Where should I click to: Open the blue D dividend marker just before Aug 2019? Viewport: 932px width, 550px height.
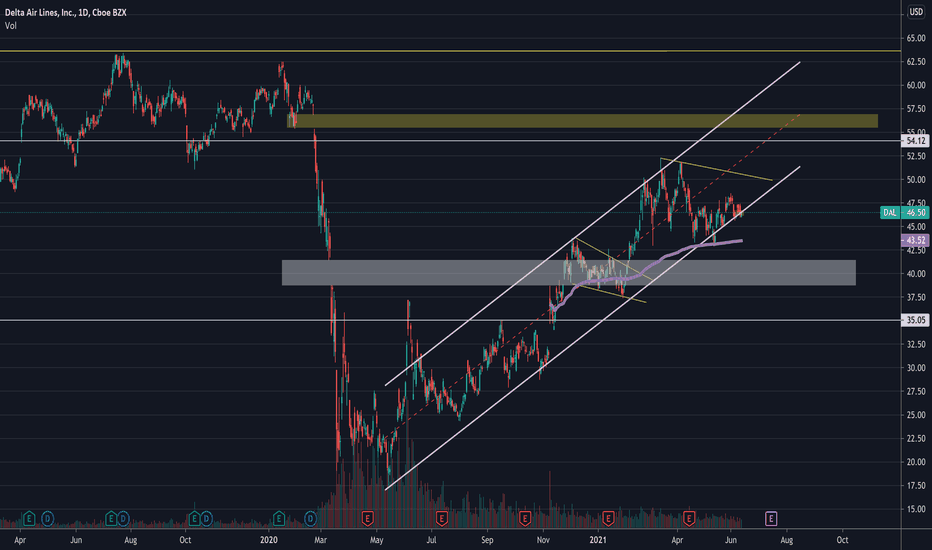(x=122, y=518)
